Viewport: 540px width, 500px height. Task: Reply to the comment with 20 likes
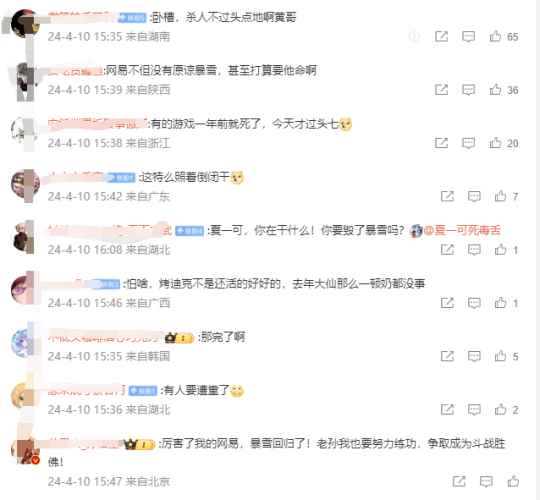[x=468, y=143]
